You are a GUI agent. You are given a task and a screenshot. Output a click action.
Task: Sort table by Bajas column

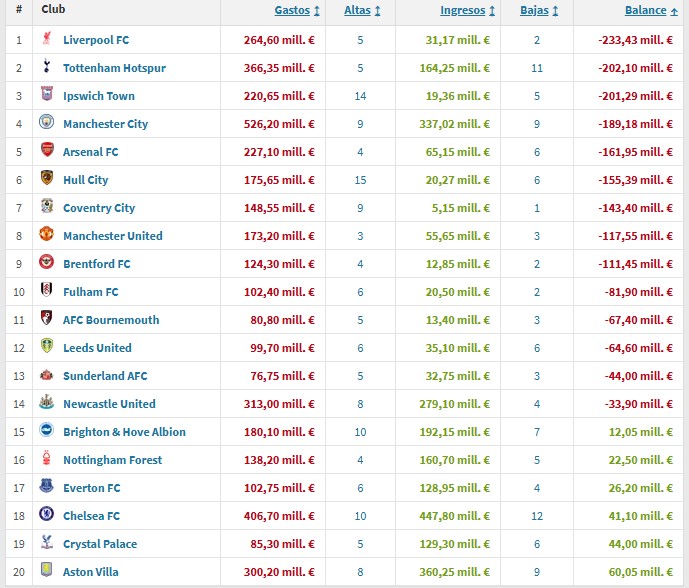(539, 10)
